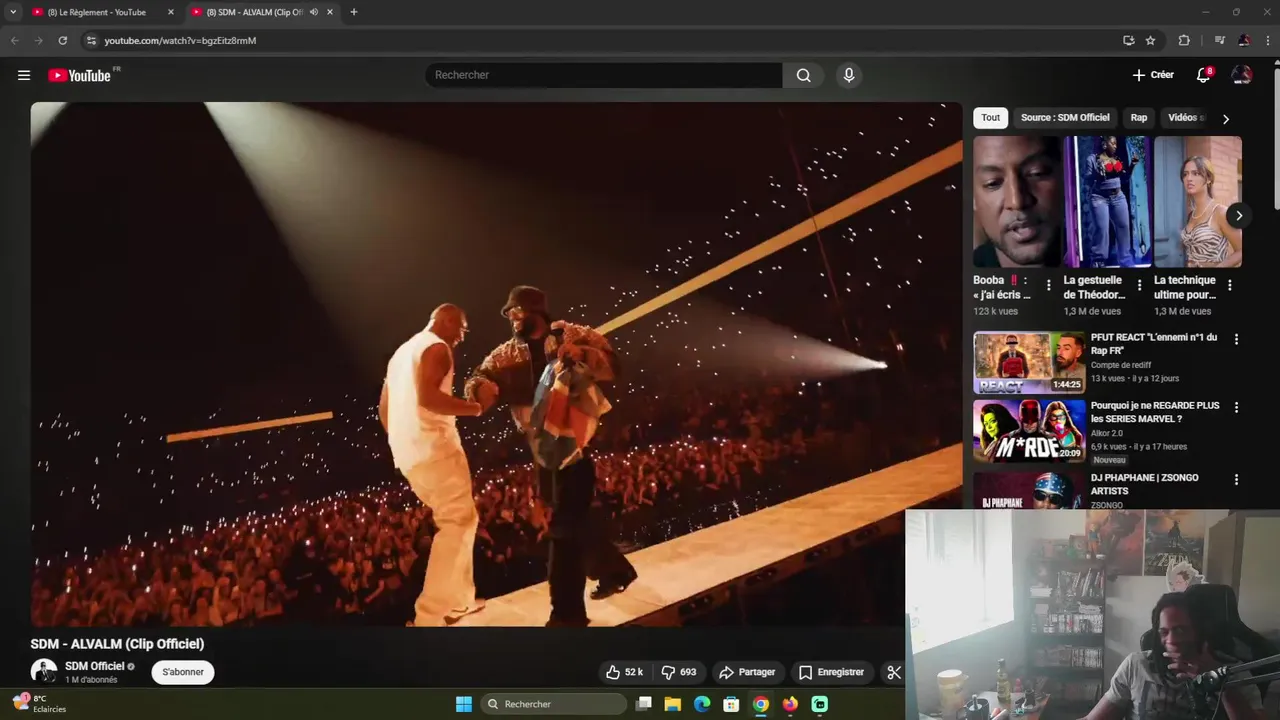Install or cast icon in address bar
Image resolution: width=1280 pixels, height=720 pixels.
(x=1128, y=41)
